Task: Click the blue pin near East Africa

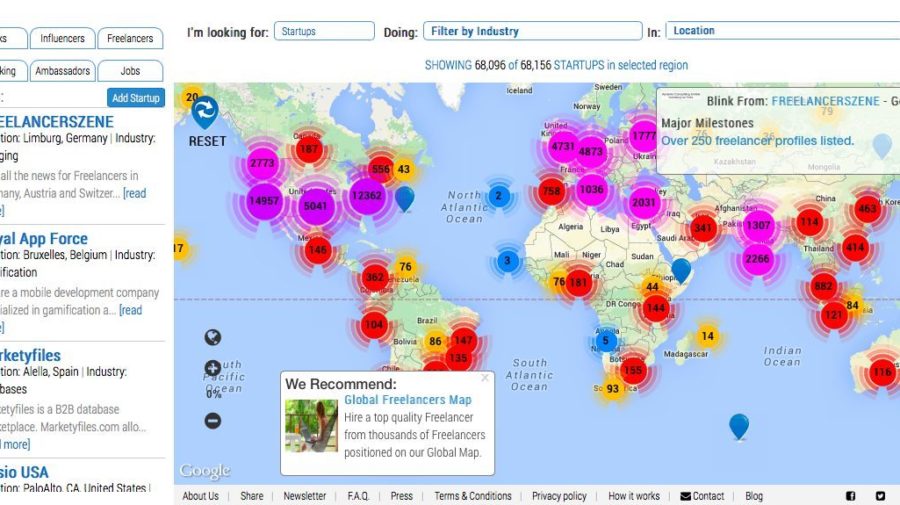Action: (x=681, y=269)
